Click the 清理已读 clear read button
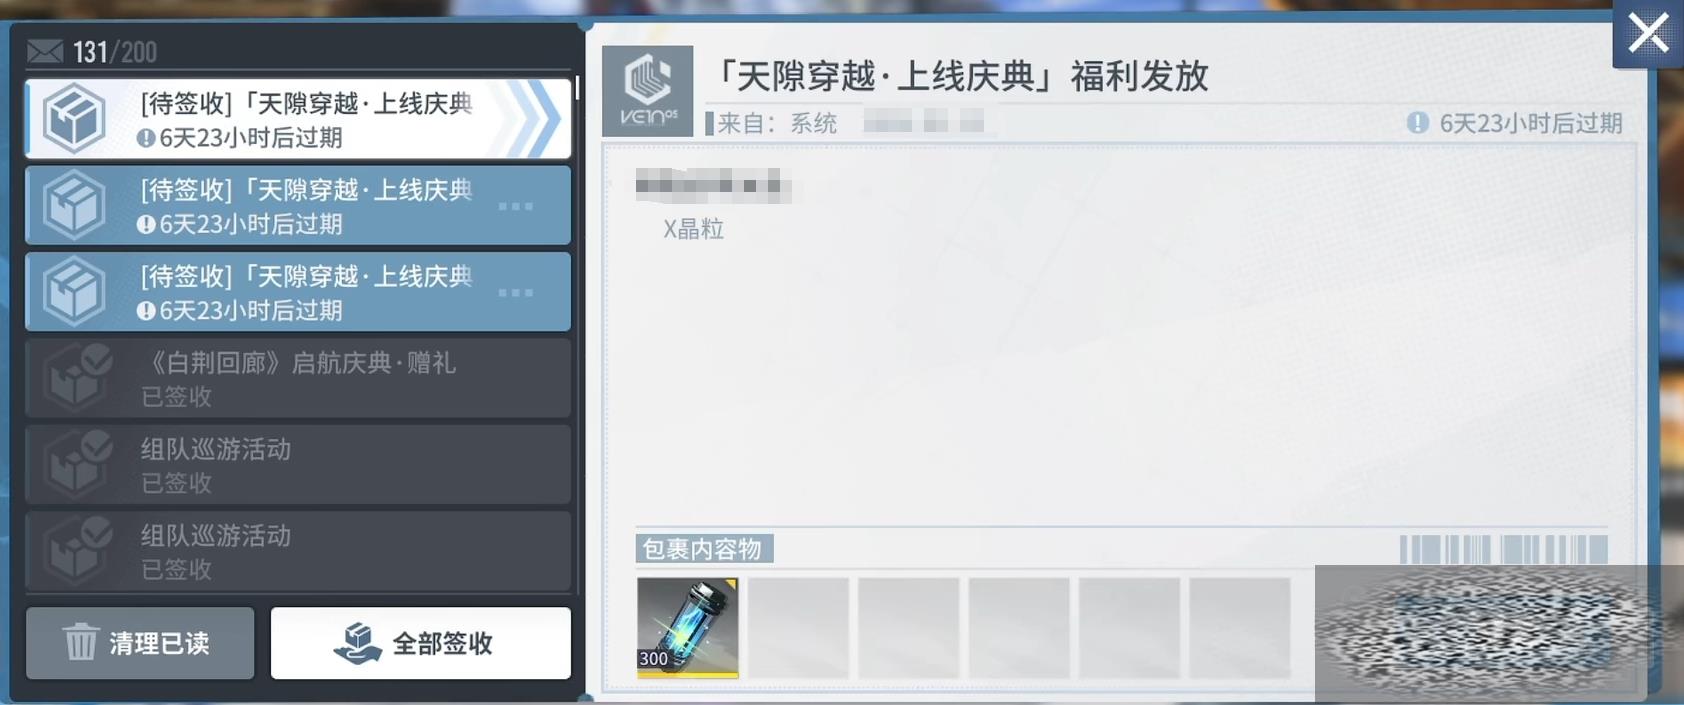The width and height of the screenshot is (1684, 705). pos(140,643)
